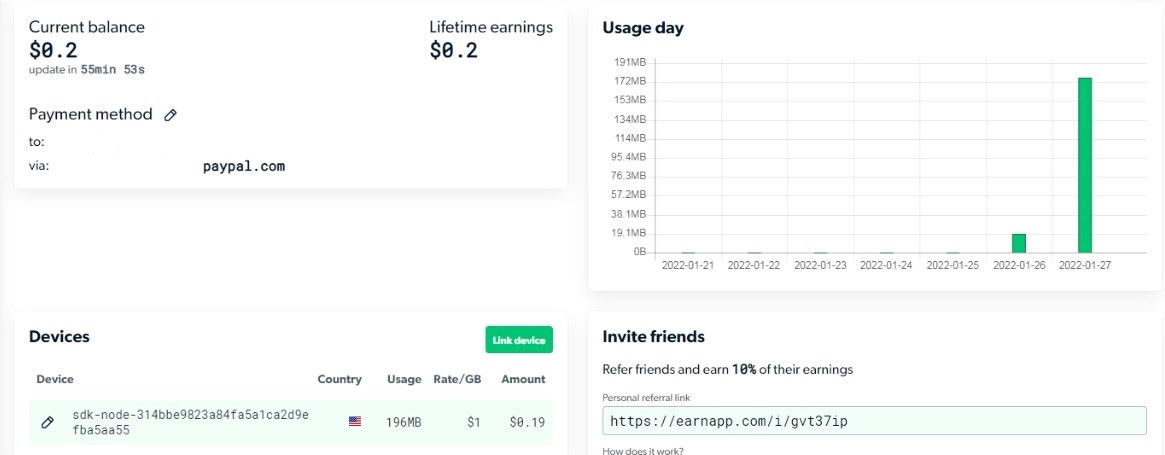Click the Amount column header
The width and height of the screenshot is (1165, 455).
523,379
